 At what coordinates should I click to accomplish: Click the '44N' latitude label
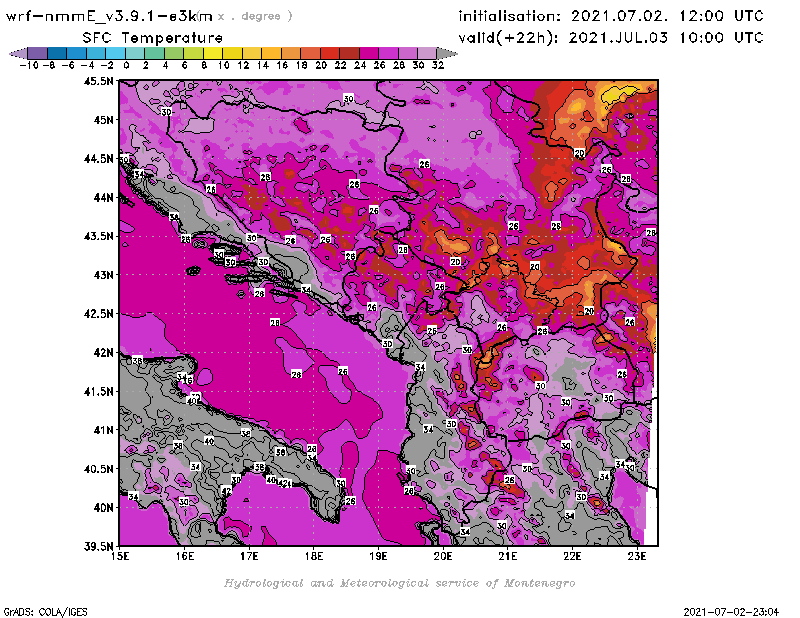(x=103, y=197)
